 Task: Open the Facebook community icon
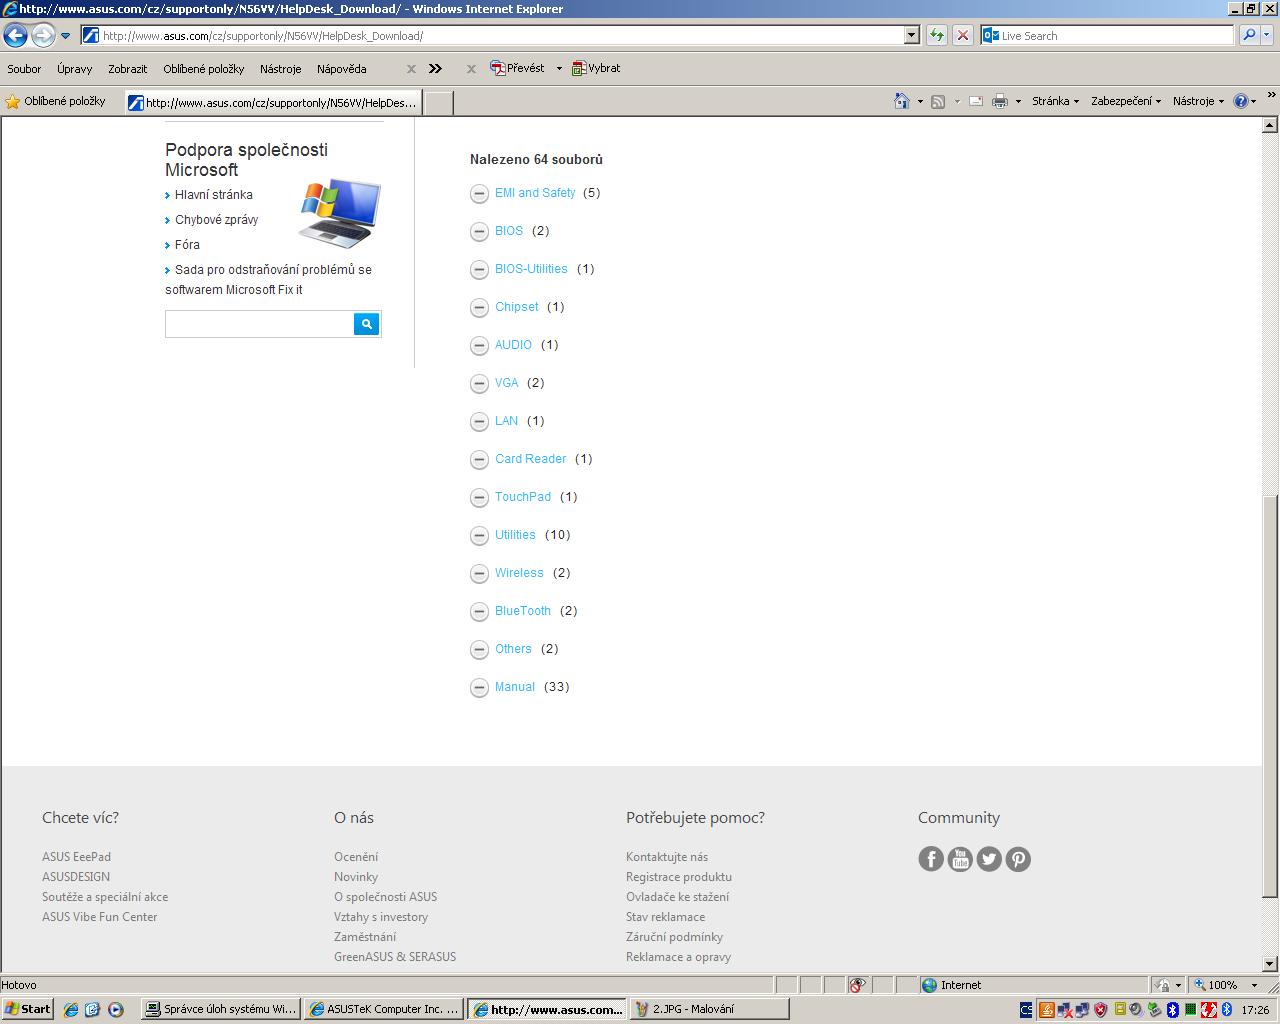pyautogui.click(x=931, y=859)
